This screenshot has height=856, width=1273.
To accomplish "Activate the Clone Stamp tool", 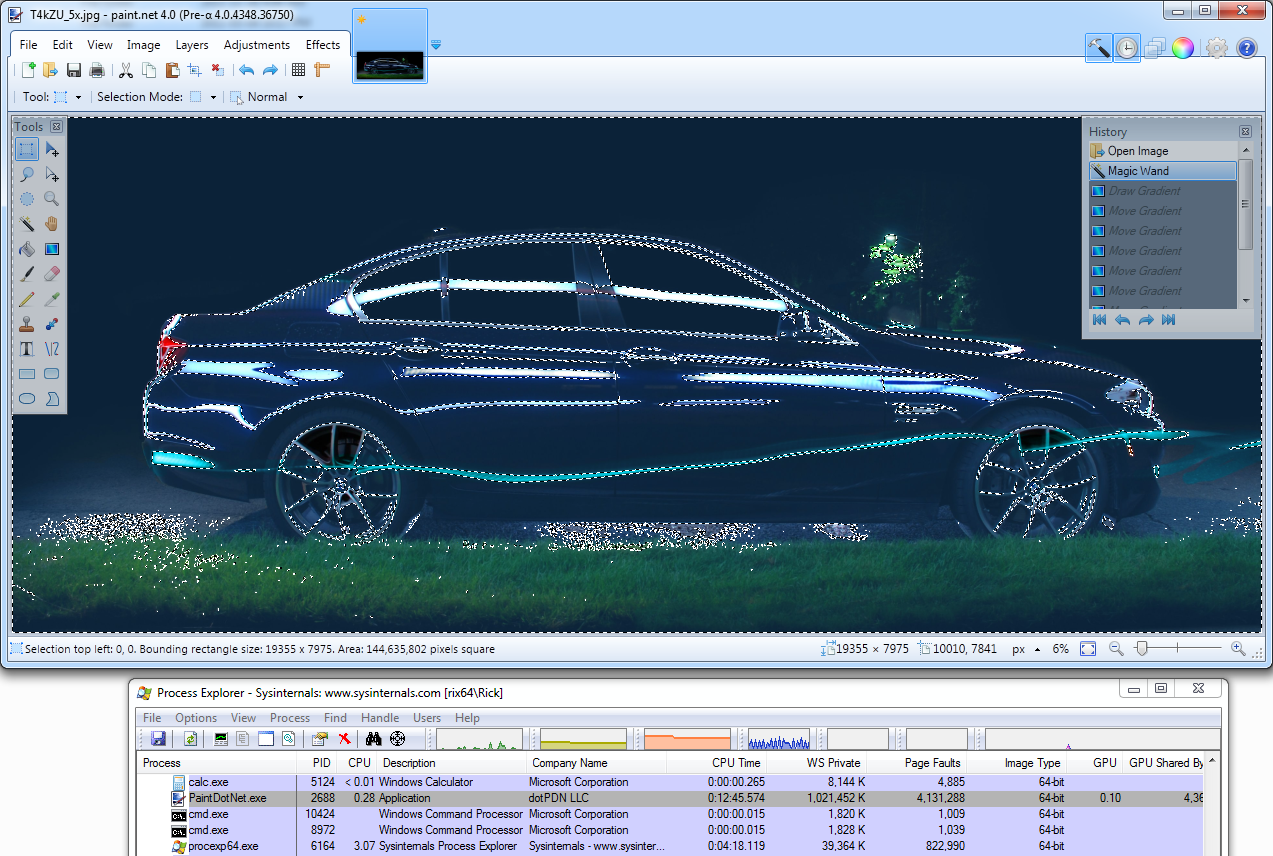I will [27, 324].
